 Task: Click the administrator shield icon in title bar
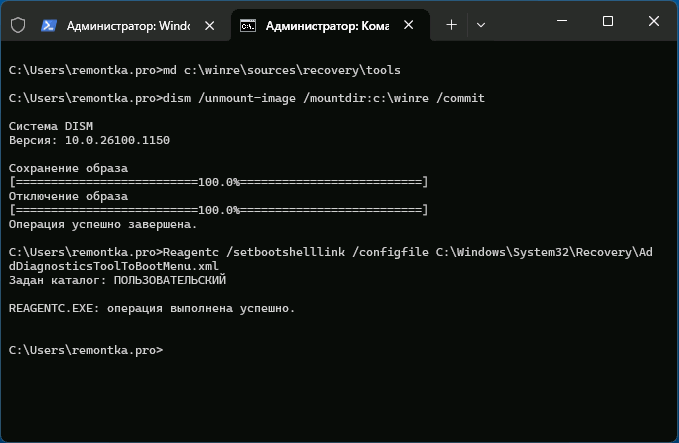tap(17, 25)
